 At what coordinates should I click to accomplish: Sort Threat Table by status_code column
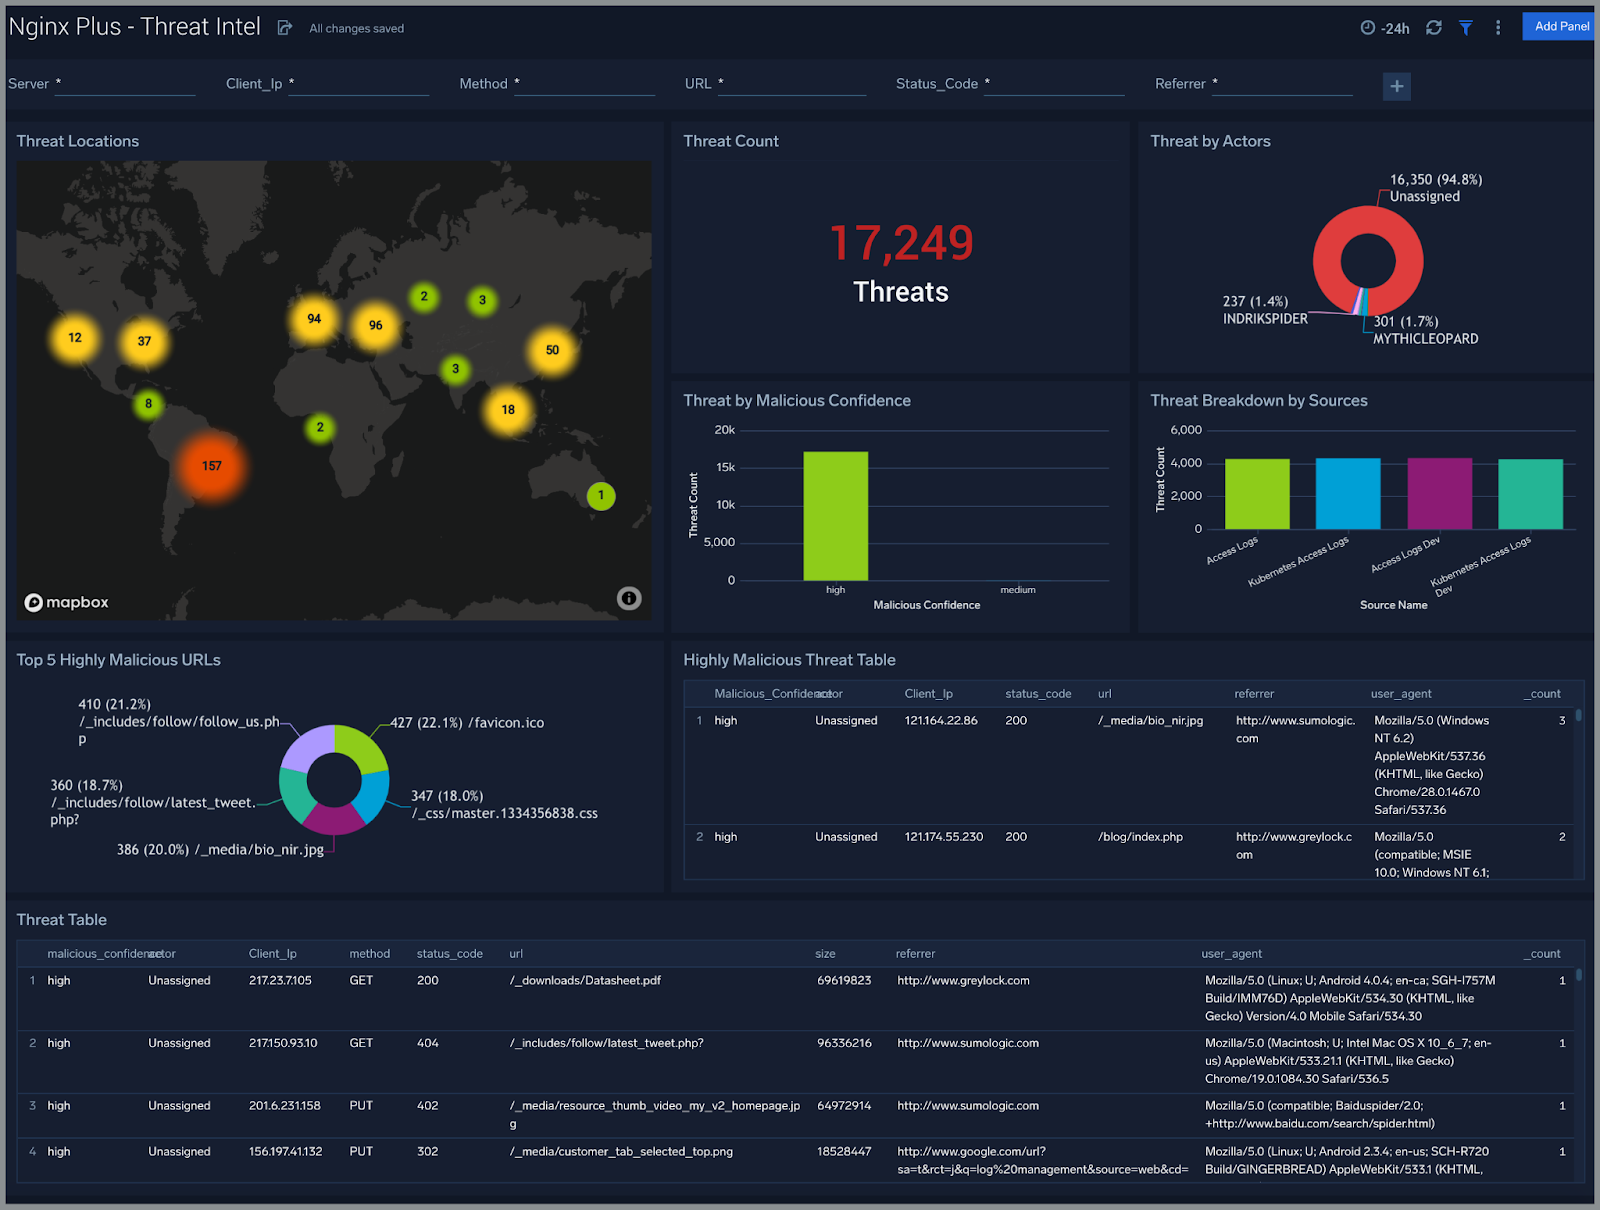449,954
